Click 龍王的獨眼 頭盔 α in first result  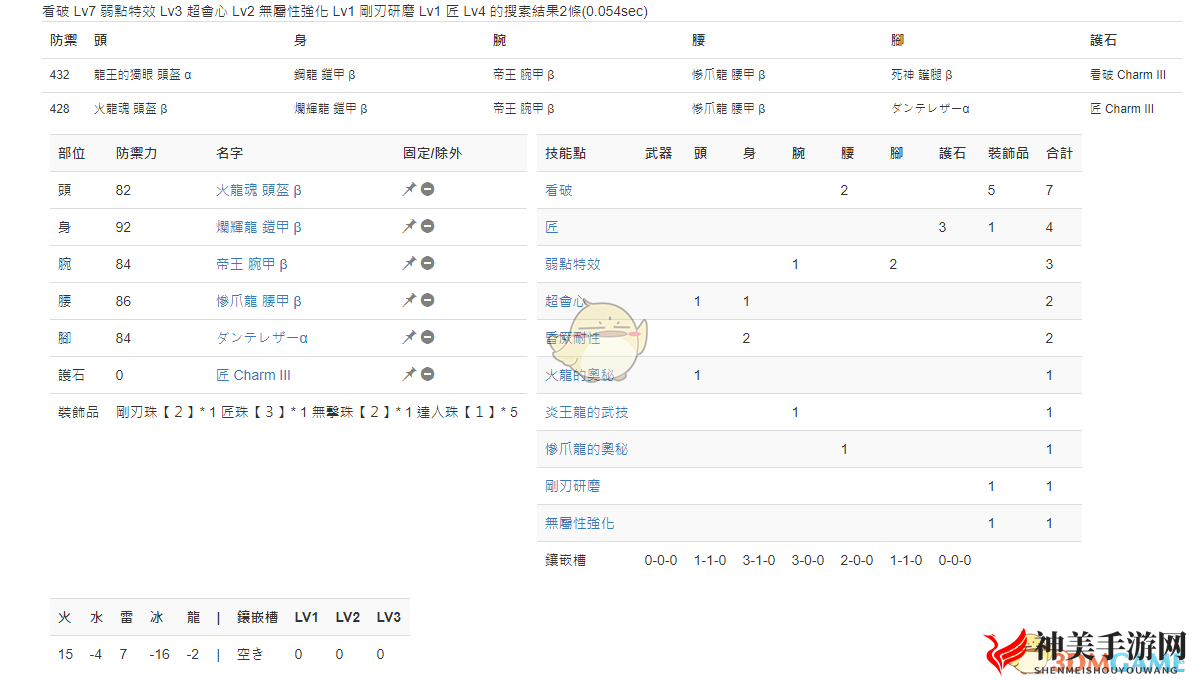tap(143, 75)
